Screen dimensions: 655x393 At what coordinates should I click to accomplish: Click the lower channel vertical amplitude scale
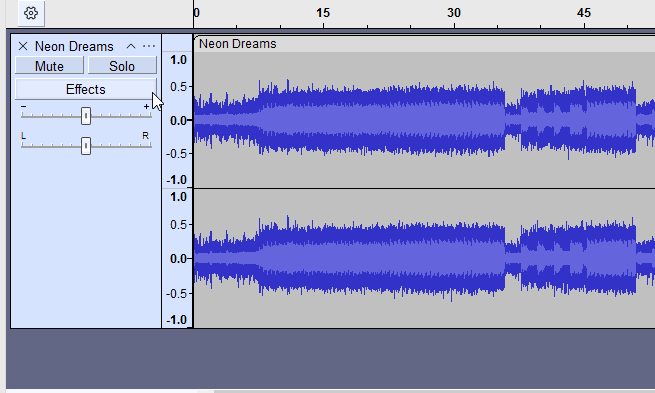coord(177,259)
